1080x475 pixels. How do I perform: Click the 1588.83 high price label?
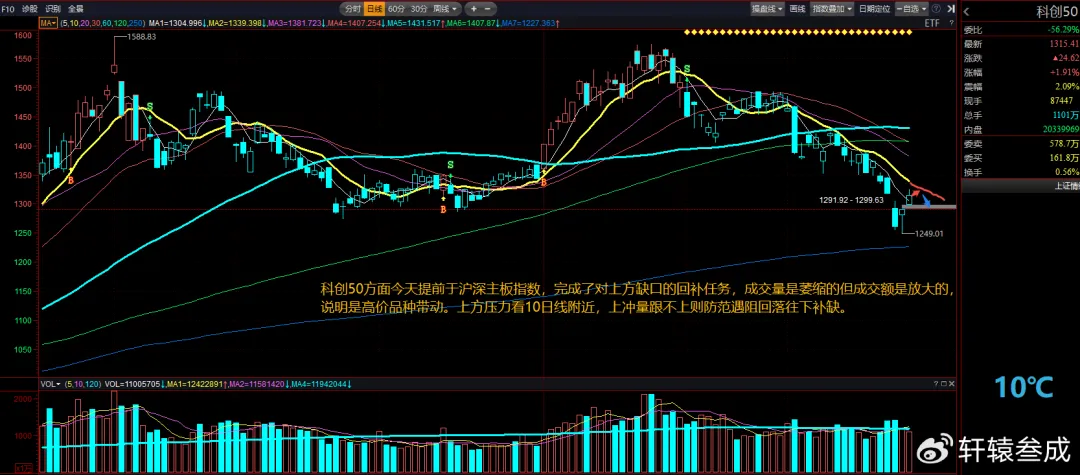click(142, 36)
